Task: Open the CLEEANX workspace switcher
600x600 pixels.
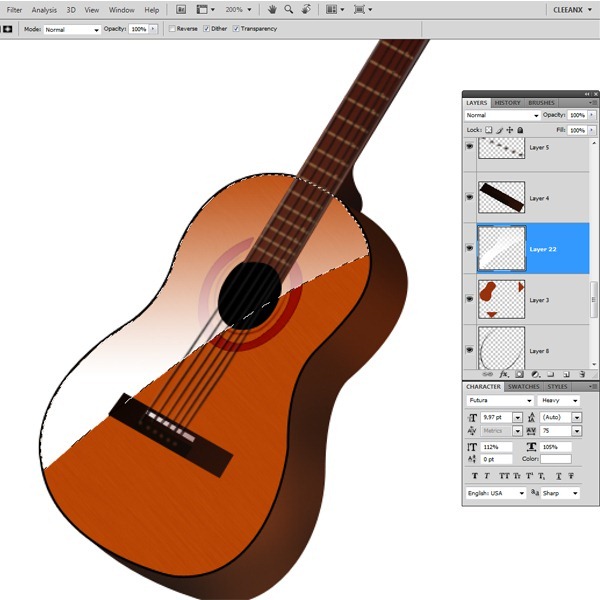Action: point(572,10)
